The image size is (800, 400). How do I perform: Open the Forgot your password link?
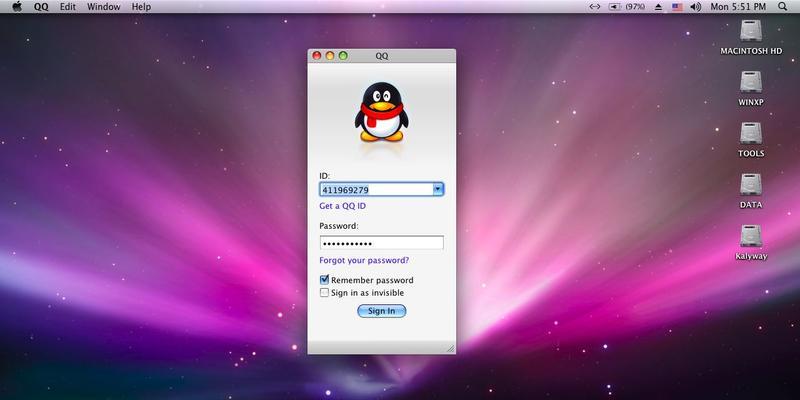pos(364,260)
